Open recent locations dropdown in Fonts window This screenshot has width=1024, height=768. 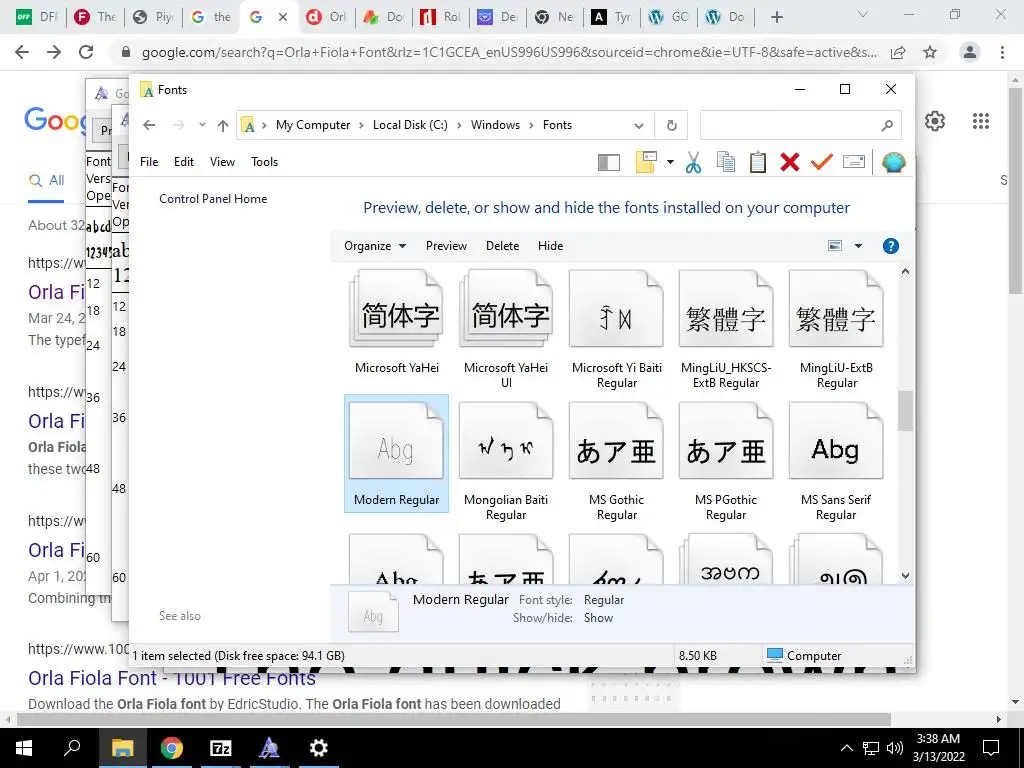click(202, 125)
